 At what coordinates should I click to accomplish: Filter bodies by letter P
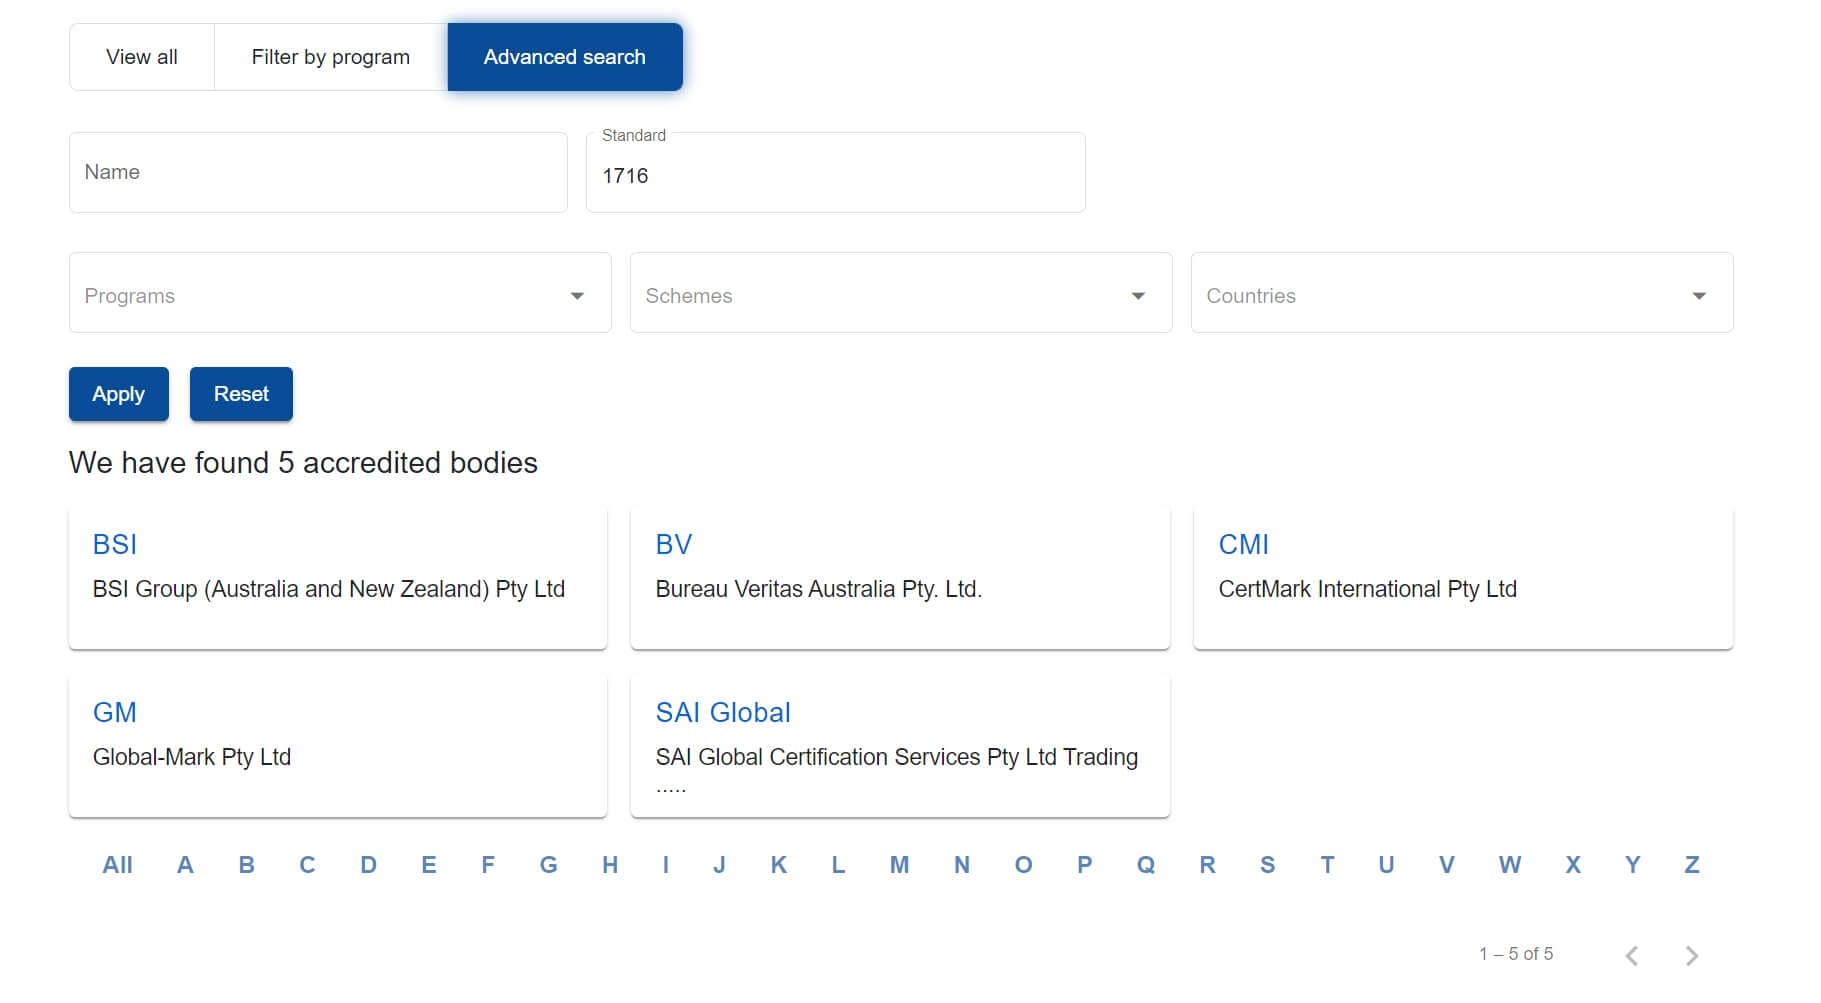(1085, 865)
